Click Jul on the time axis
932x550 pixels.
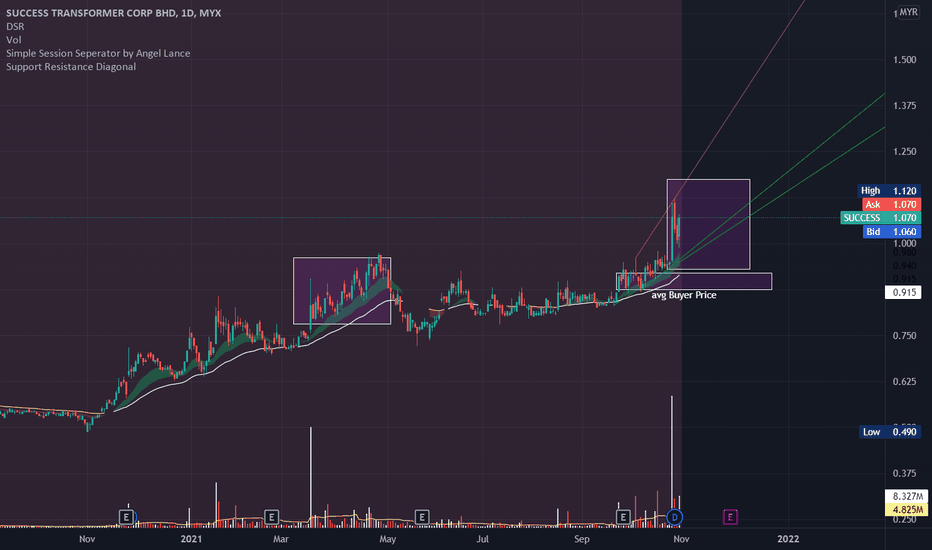pos(483,539)
